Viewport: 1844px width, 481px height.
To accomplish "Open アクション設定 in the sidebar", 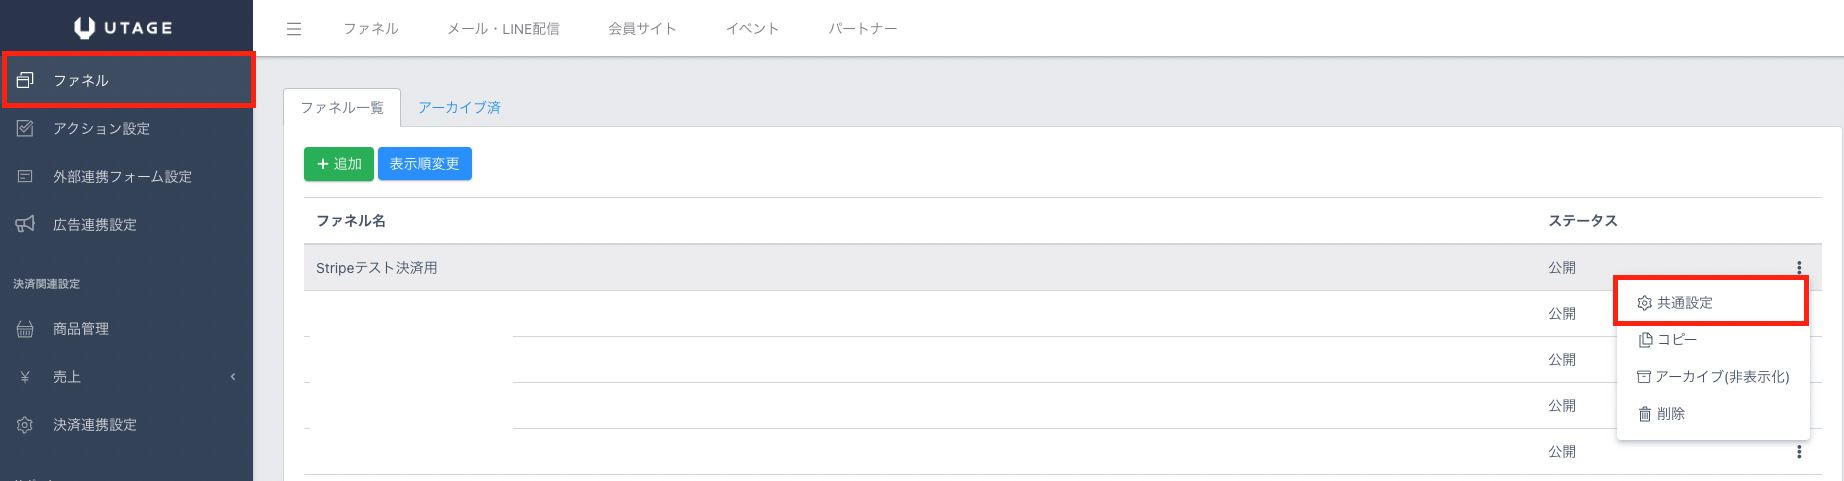I will [101, 128].
